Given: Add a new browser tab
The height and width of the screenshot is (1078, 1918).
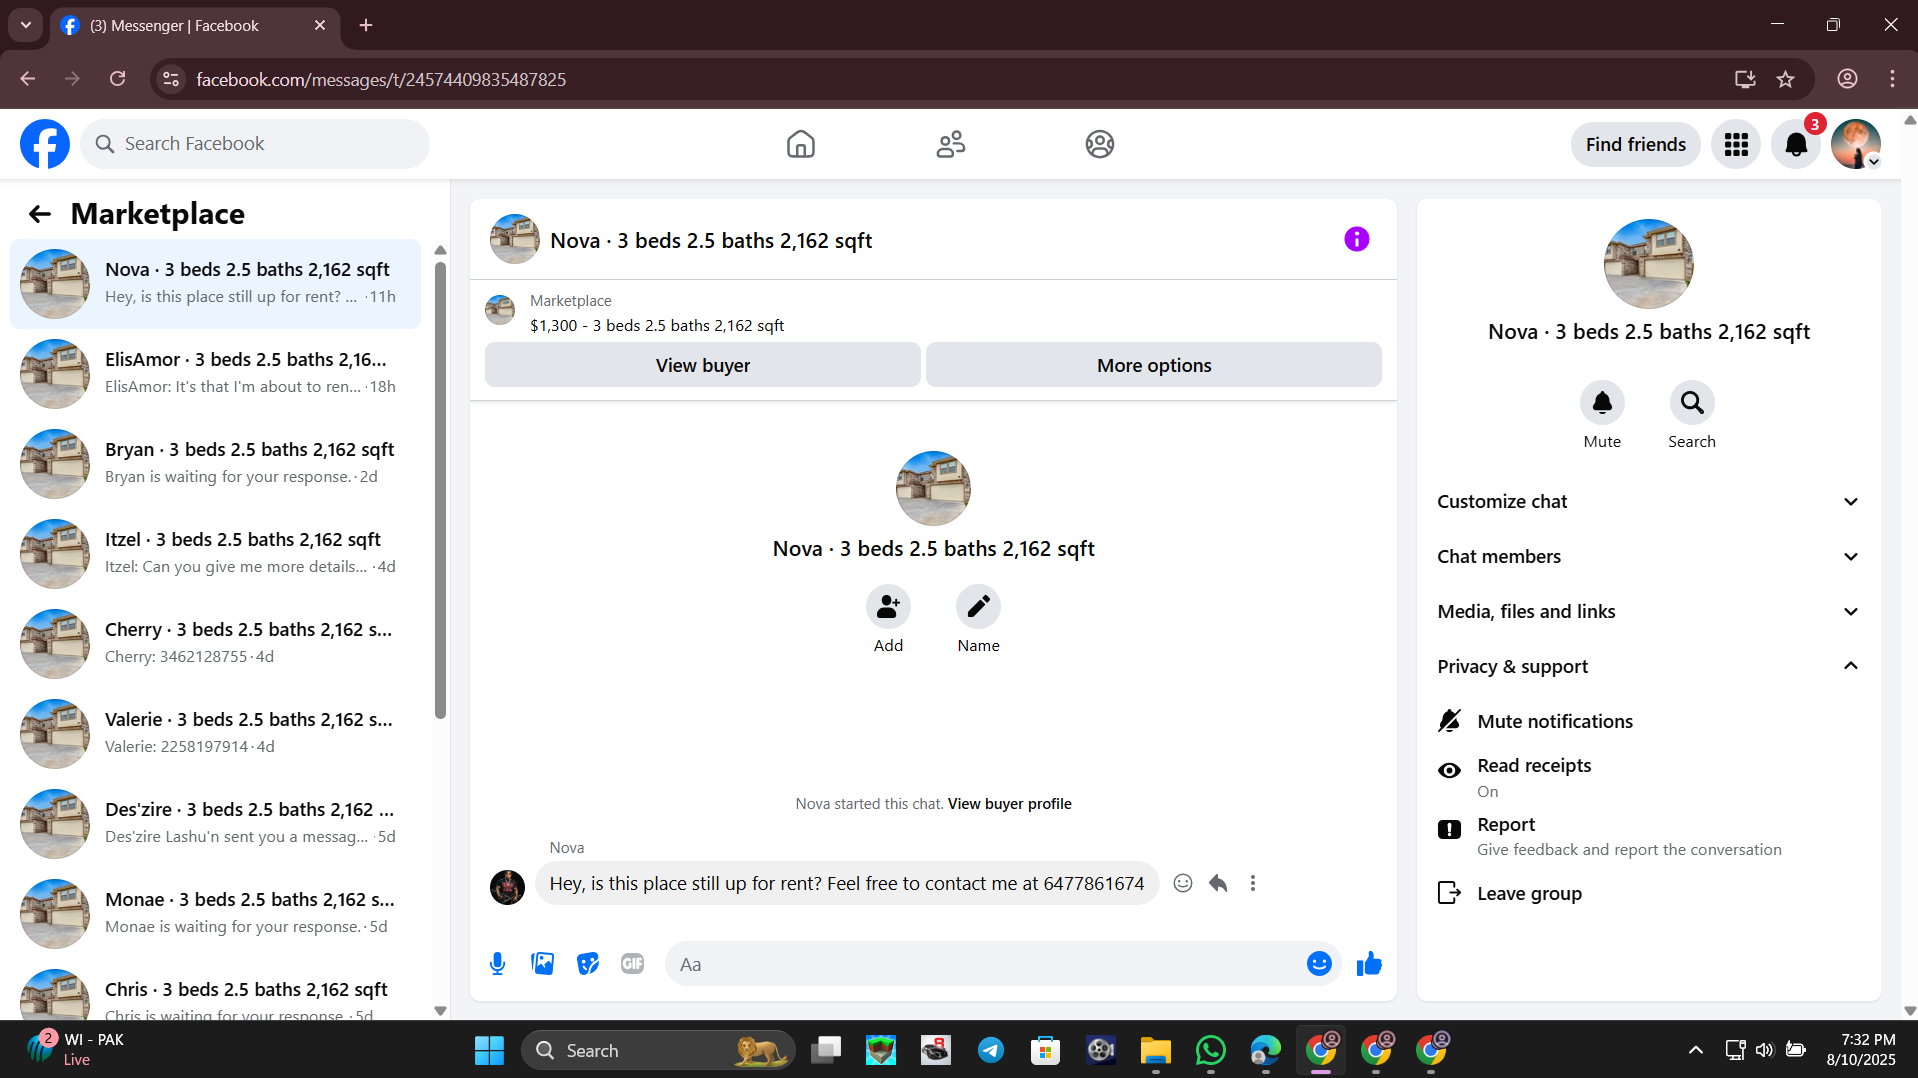Looking at the screenshot, I should click(x=366, y=26).
